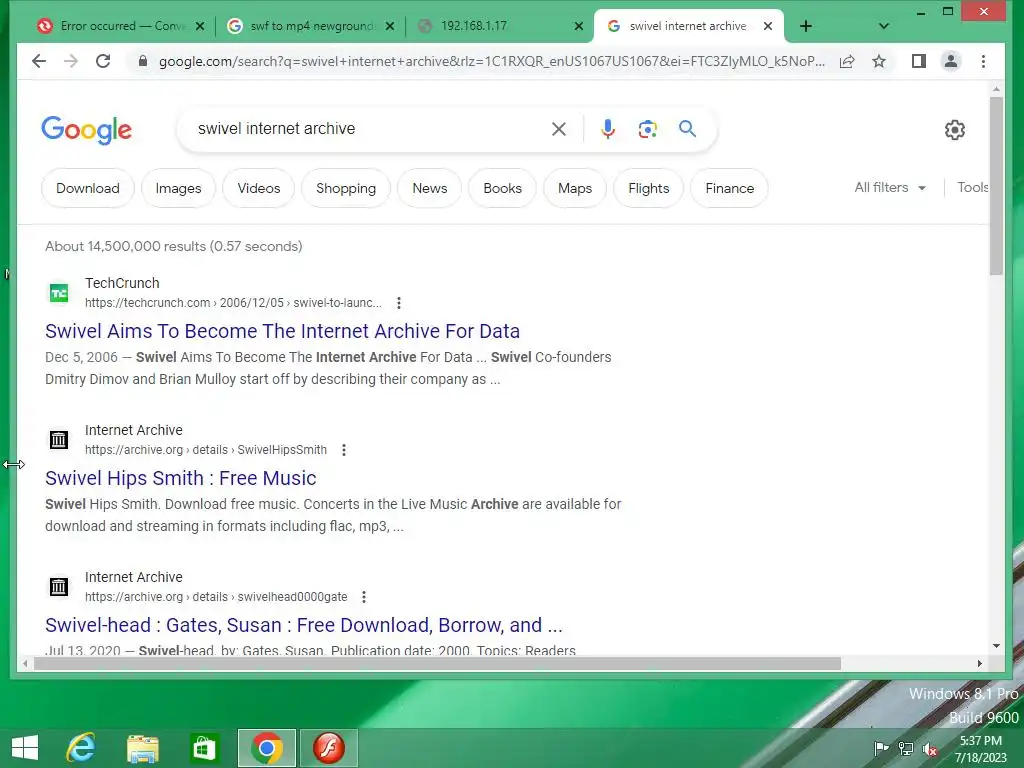
Task: Switch to the Flash Player taskbar icon
Action: (328, 748)
